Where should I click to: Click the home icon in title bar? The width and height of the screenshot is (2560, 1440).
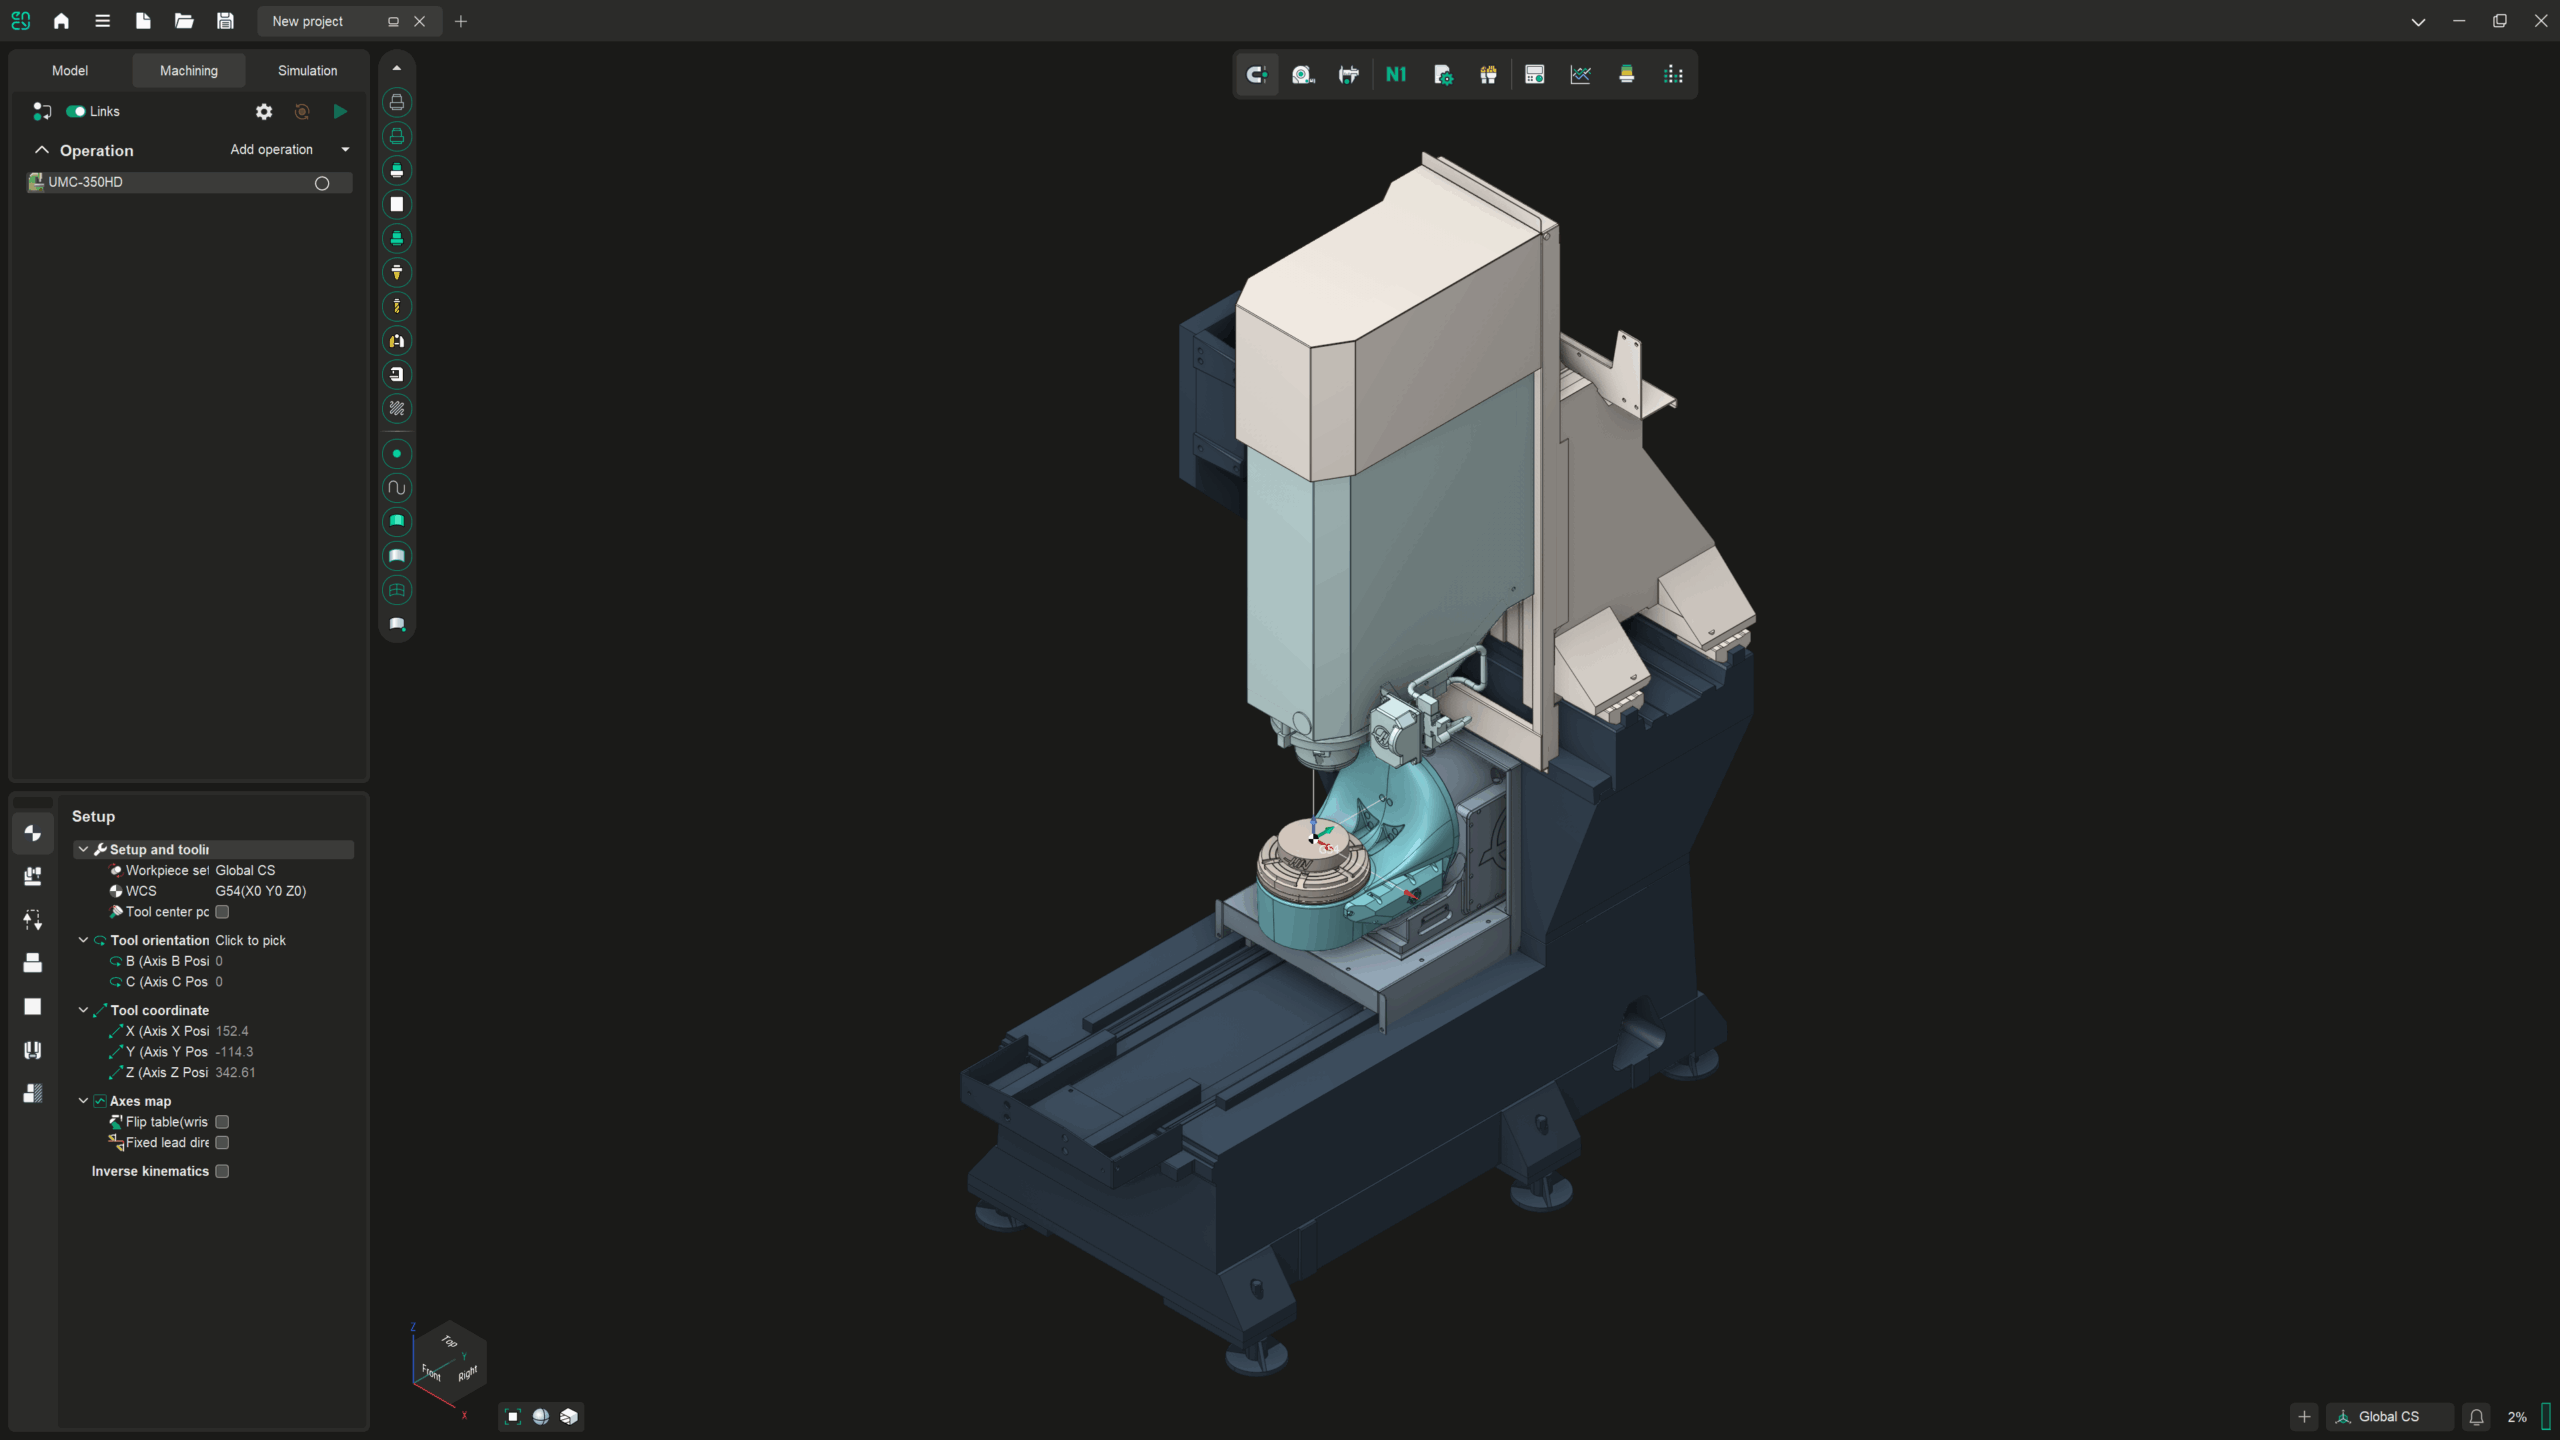[x=61, y=21]
